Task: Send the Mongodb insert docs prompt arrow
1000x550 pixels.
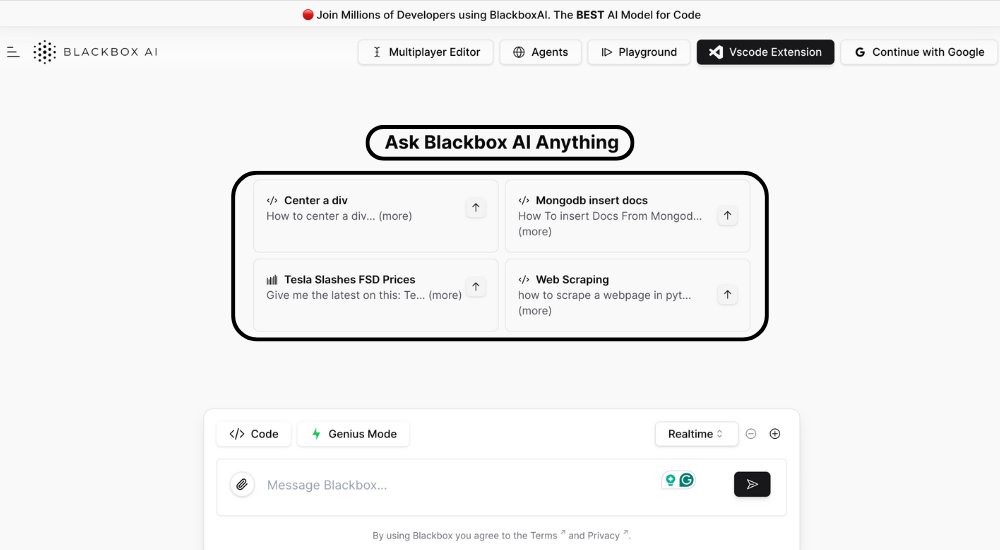Action: coord(727,216)
